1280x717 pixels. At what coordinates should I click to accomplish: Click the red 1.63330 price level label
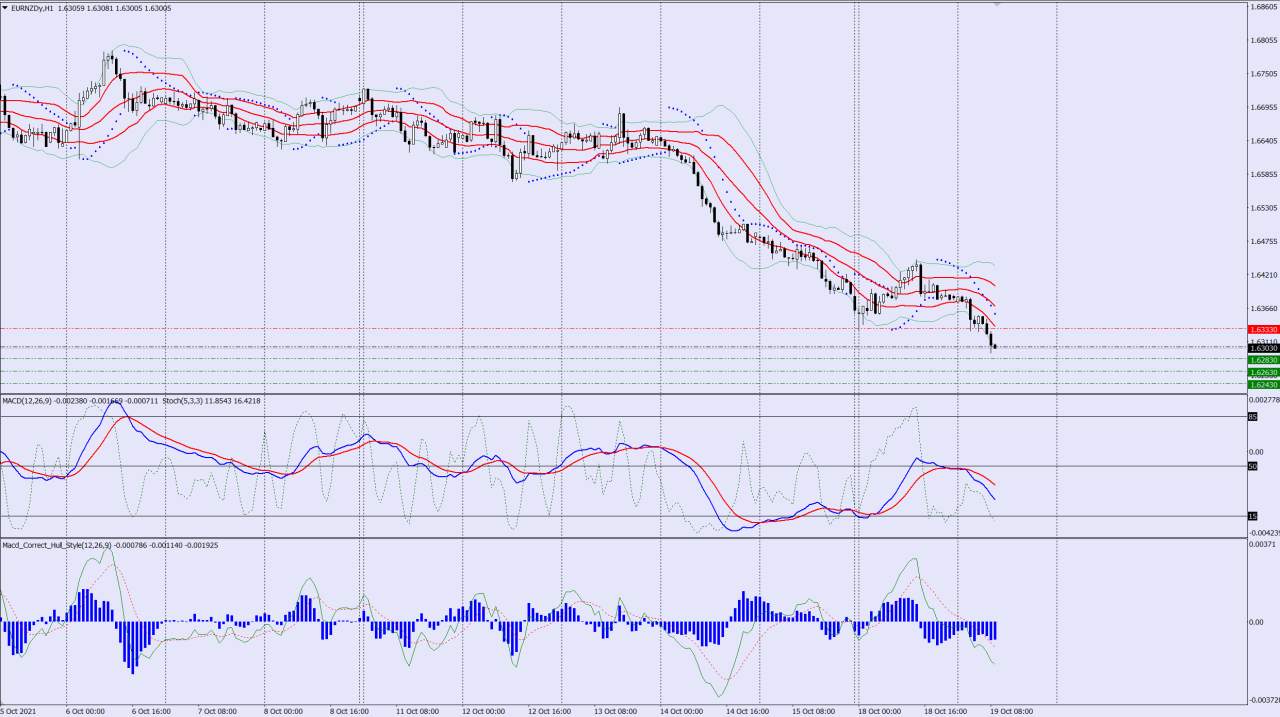[x=1263, y=329]
